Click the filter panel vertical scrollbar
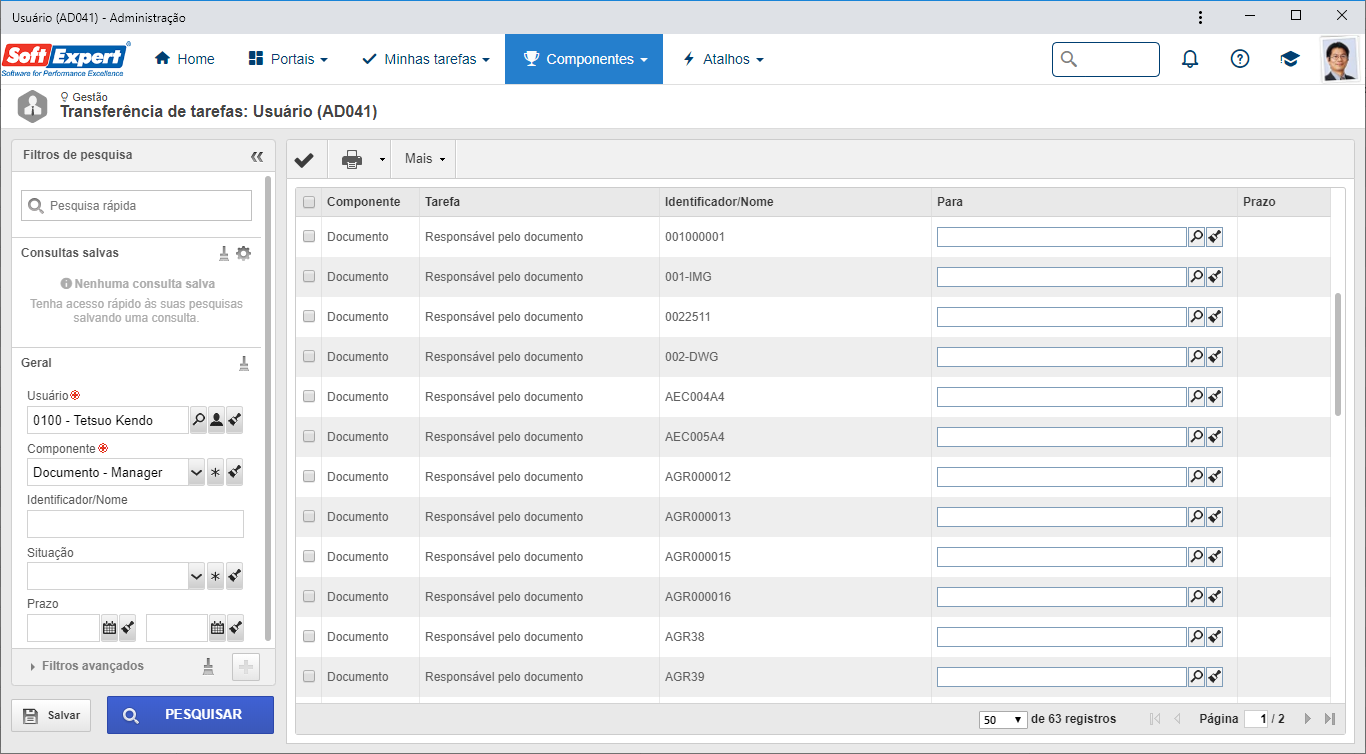The width and height of the screenshot is (1366, 754). pyautogui.click(x=268, y=409)
